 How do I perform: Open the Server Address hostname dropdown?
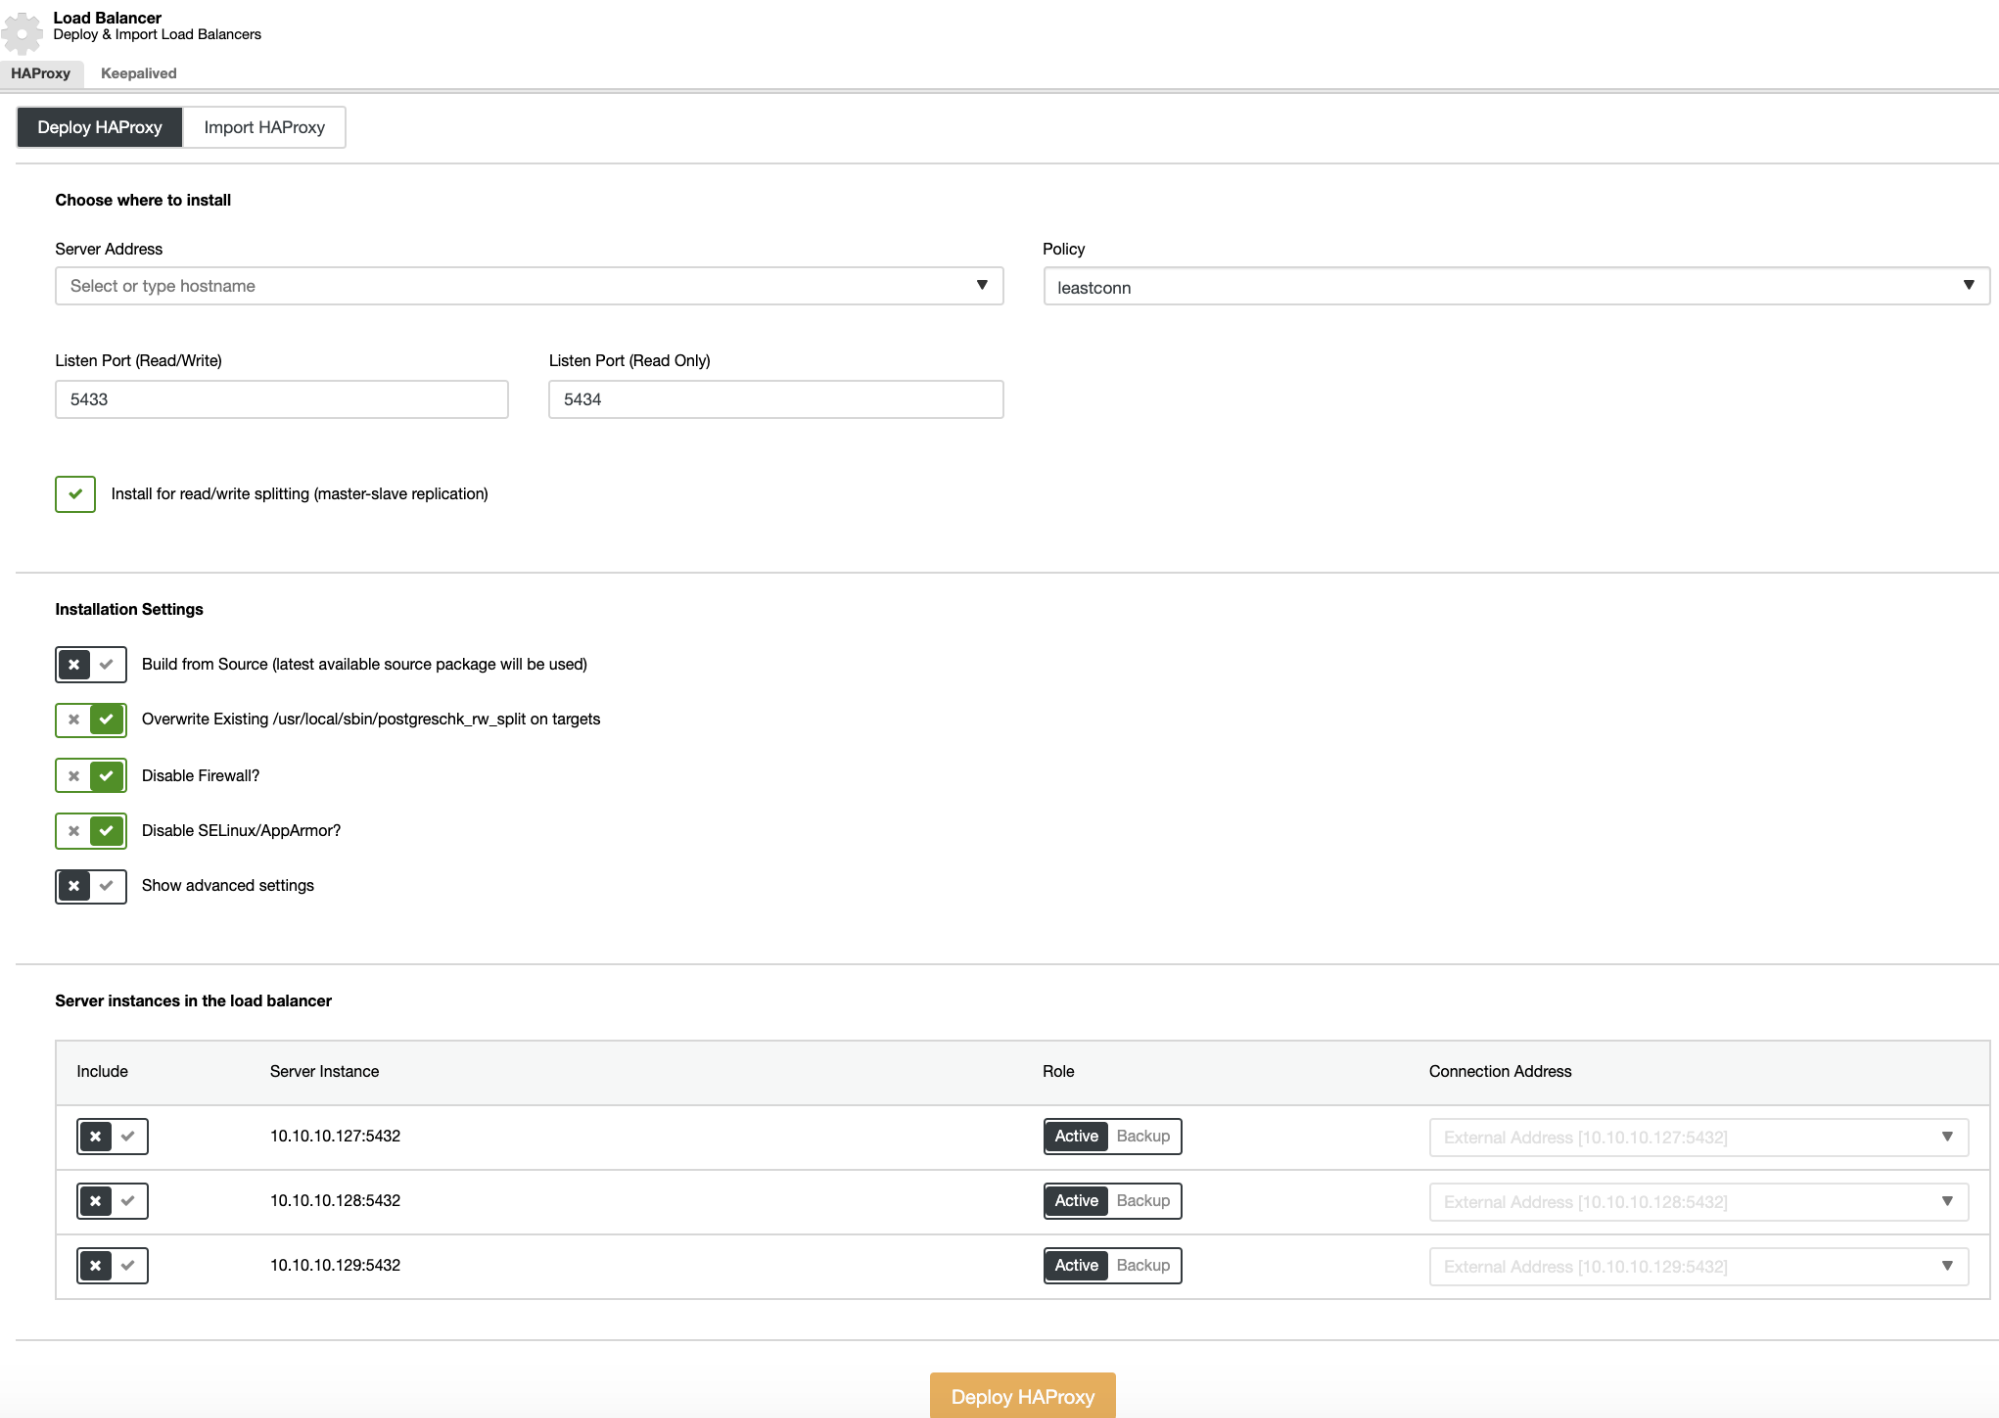click(529, 286)
